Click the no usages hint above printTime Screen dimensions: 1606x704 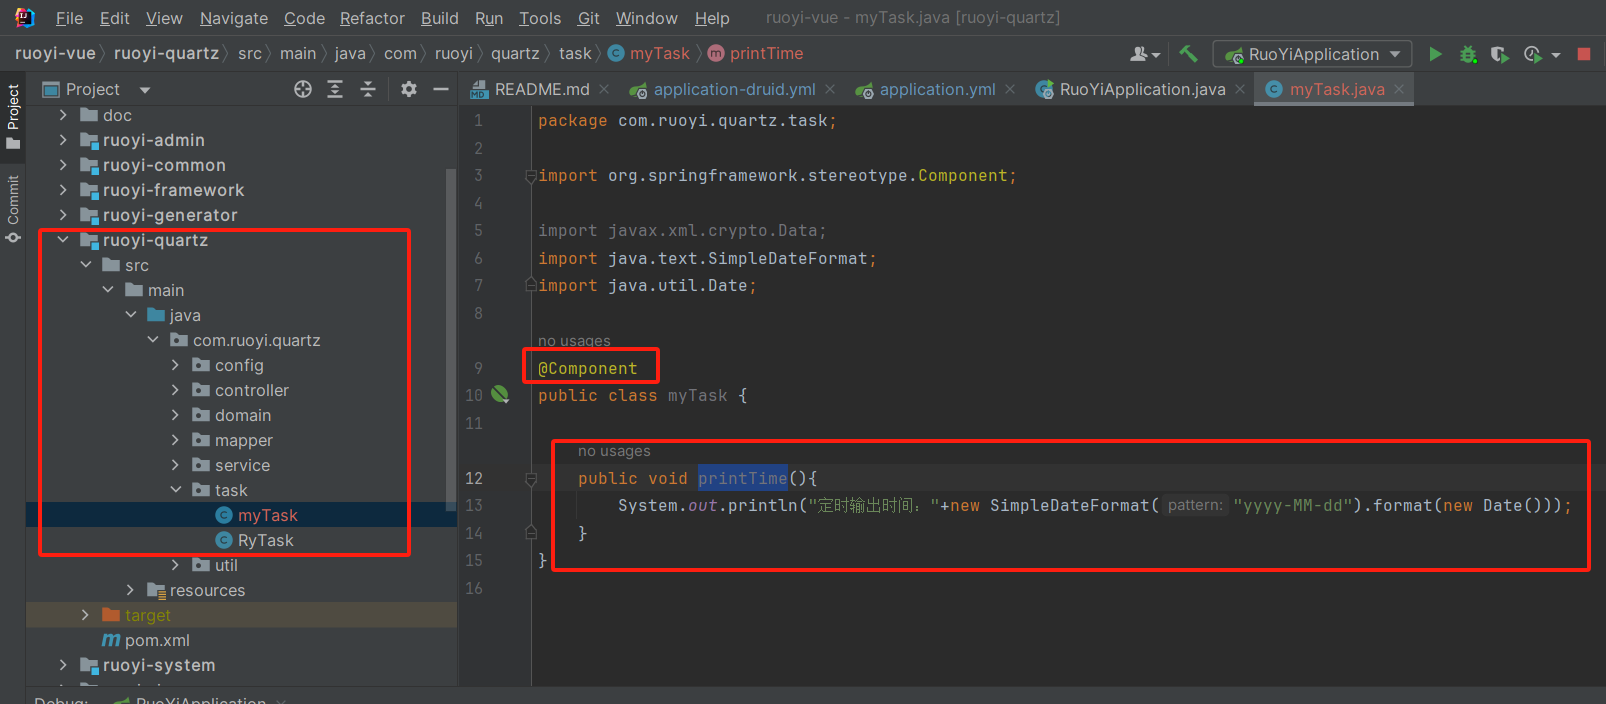(x=614, y=451)
